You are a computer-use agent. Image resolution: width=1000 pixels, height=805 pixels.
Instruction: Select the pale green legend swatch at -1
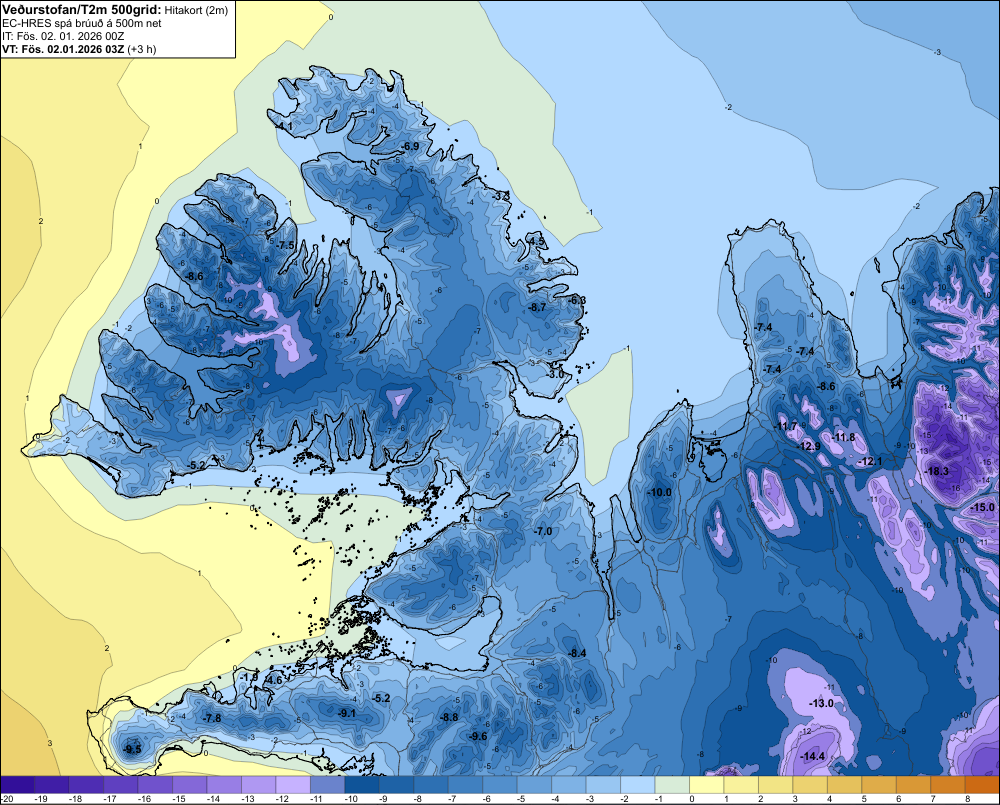tap(672, 784)
